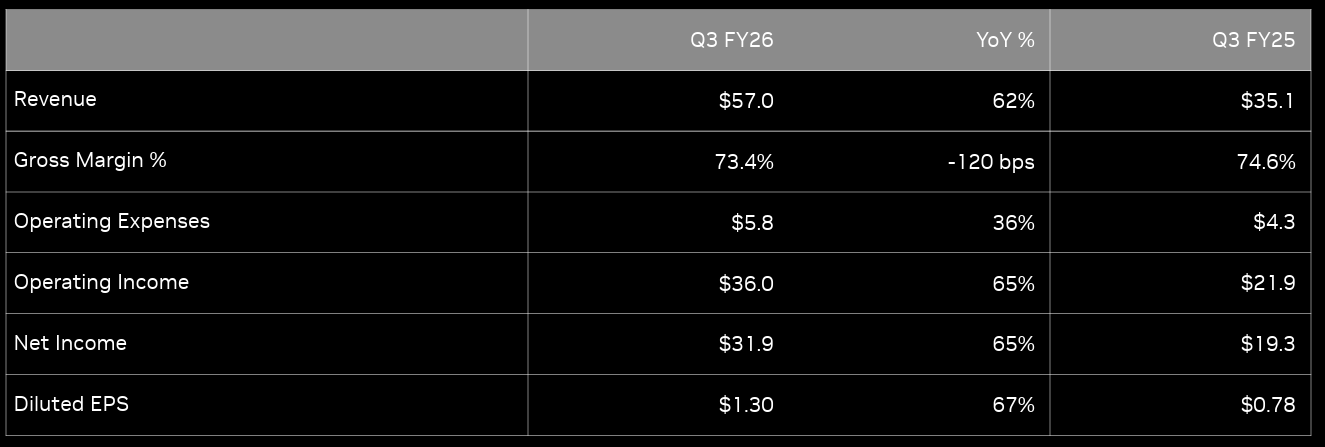Image resolution: width=1325 pixels, height=447 pixels.
Task: Click the Q3 FY25 column header
Action: click(1260, 40)
